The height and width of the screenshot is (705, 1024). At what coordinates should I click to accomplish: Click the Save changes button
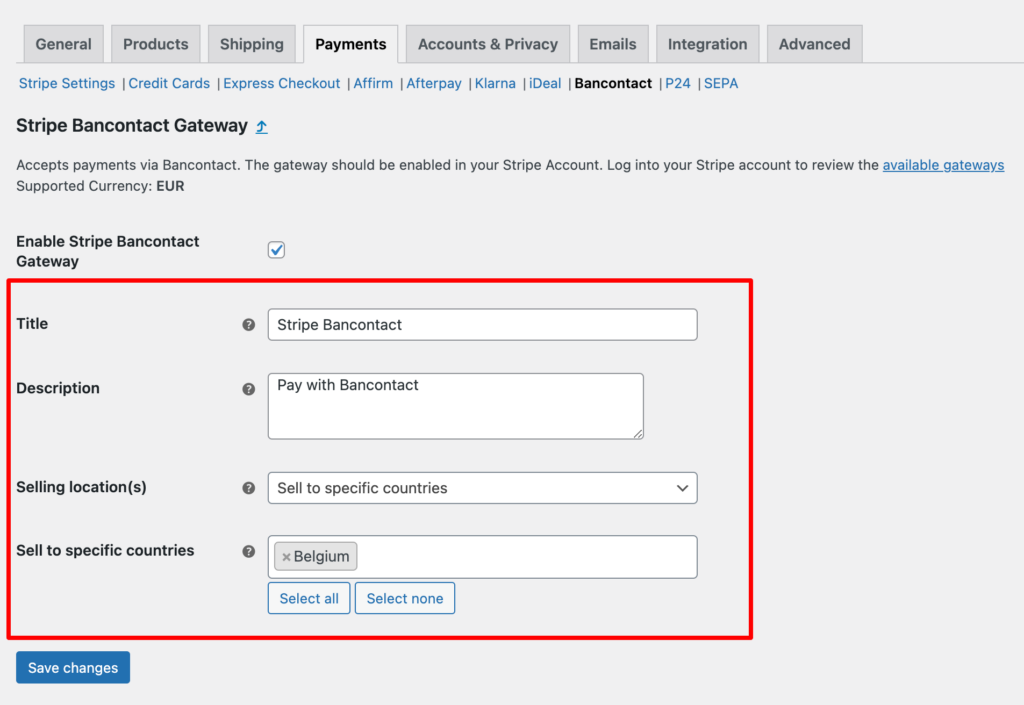point(73,668)
